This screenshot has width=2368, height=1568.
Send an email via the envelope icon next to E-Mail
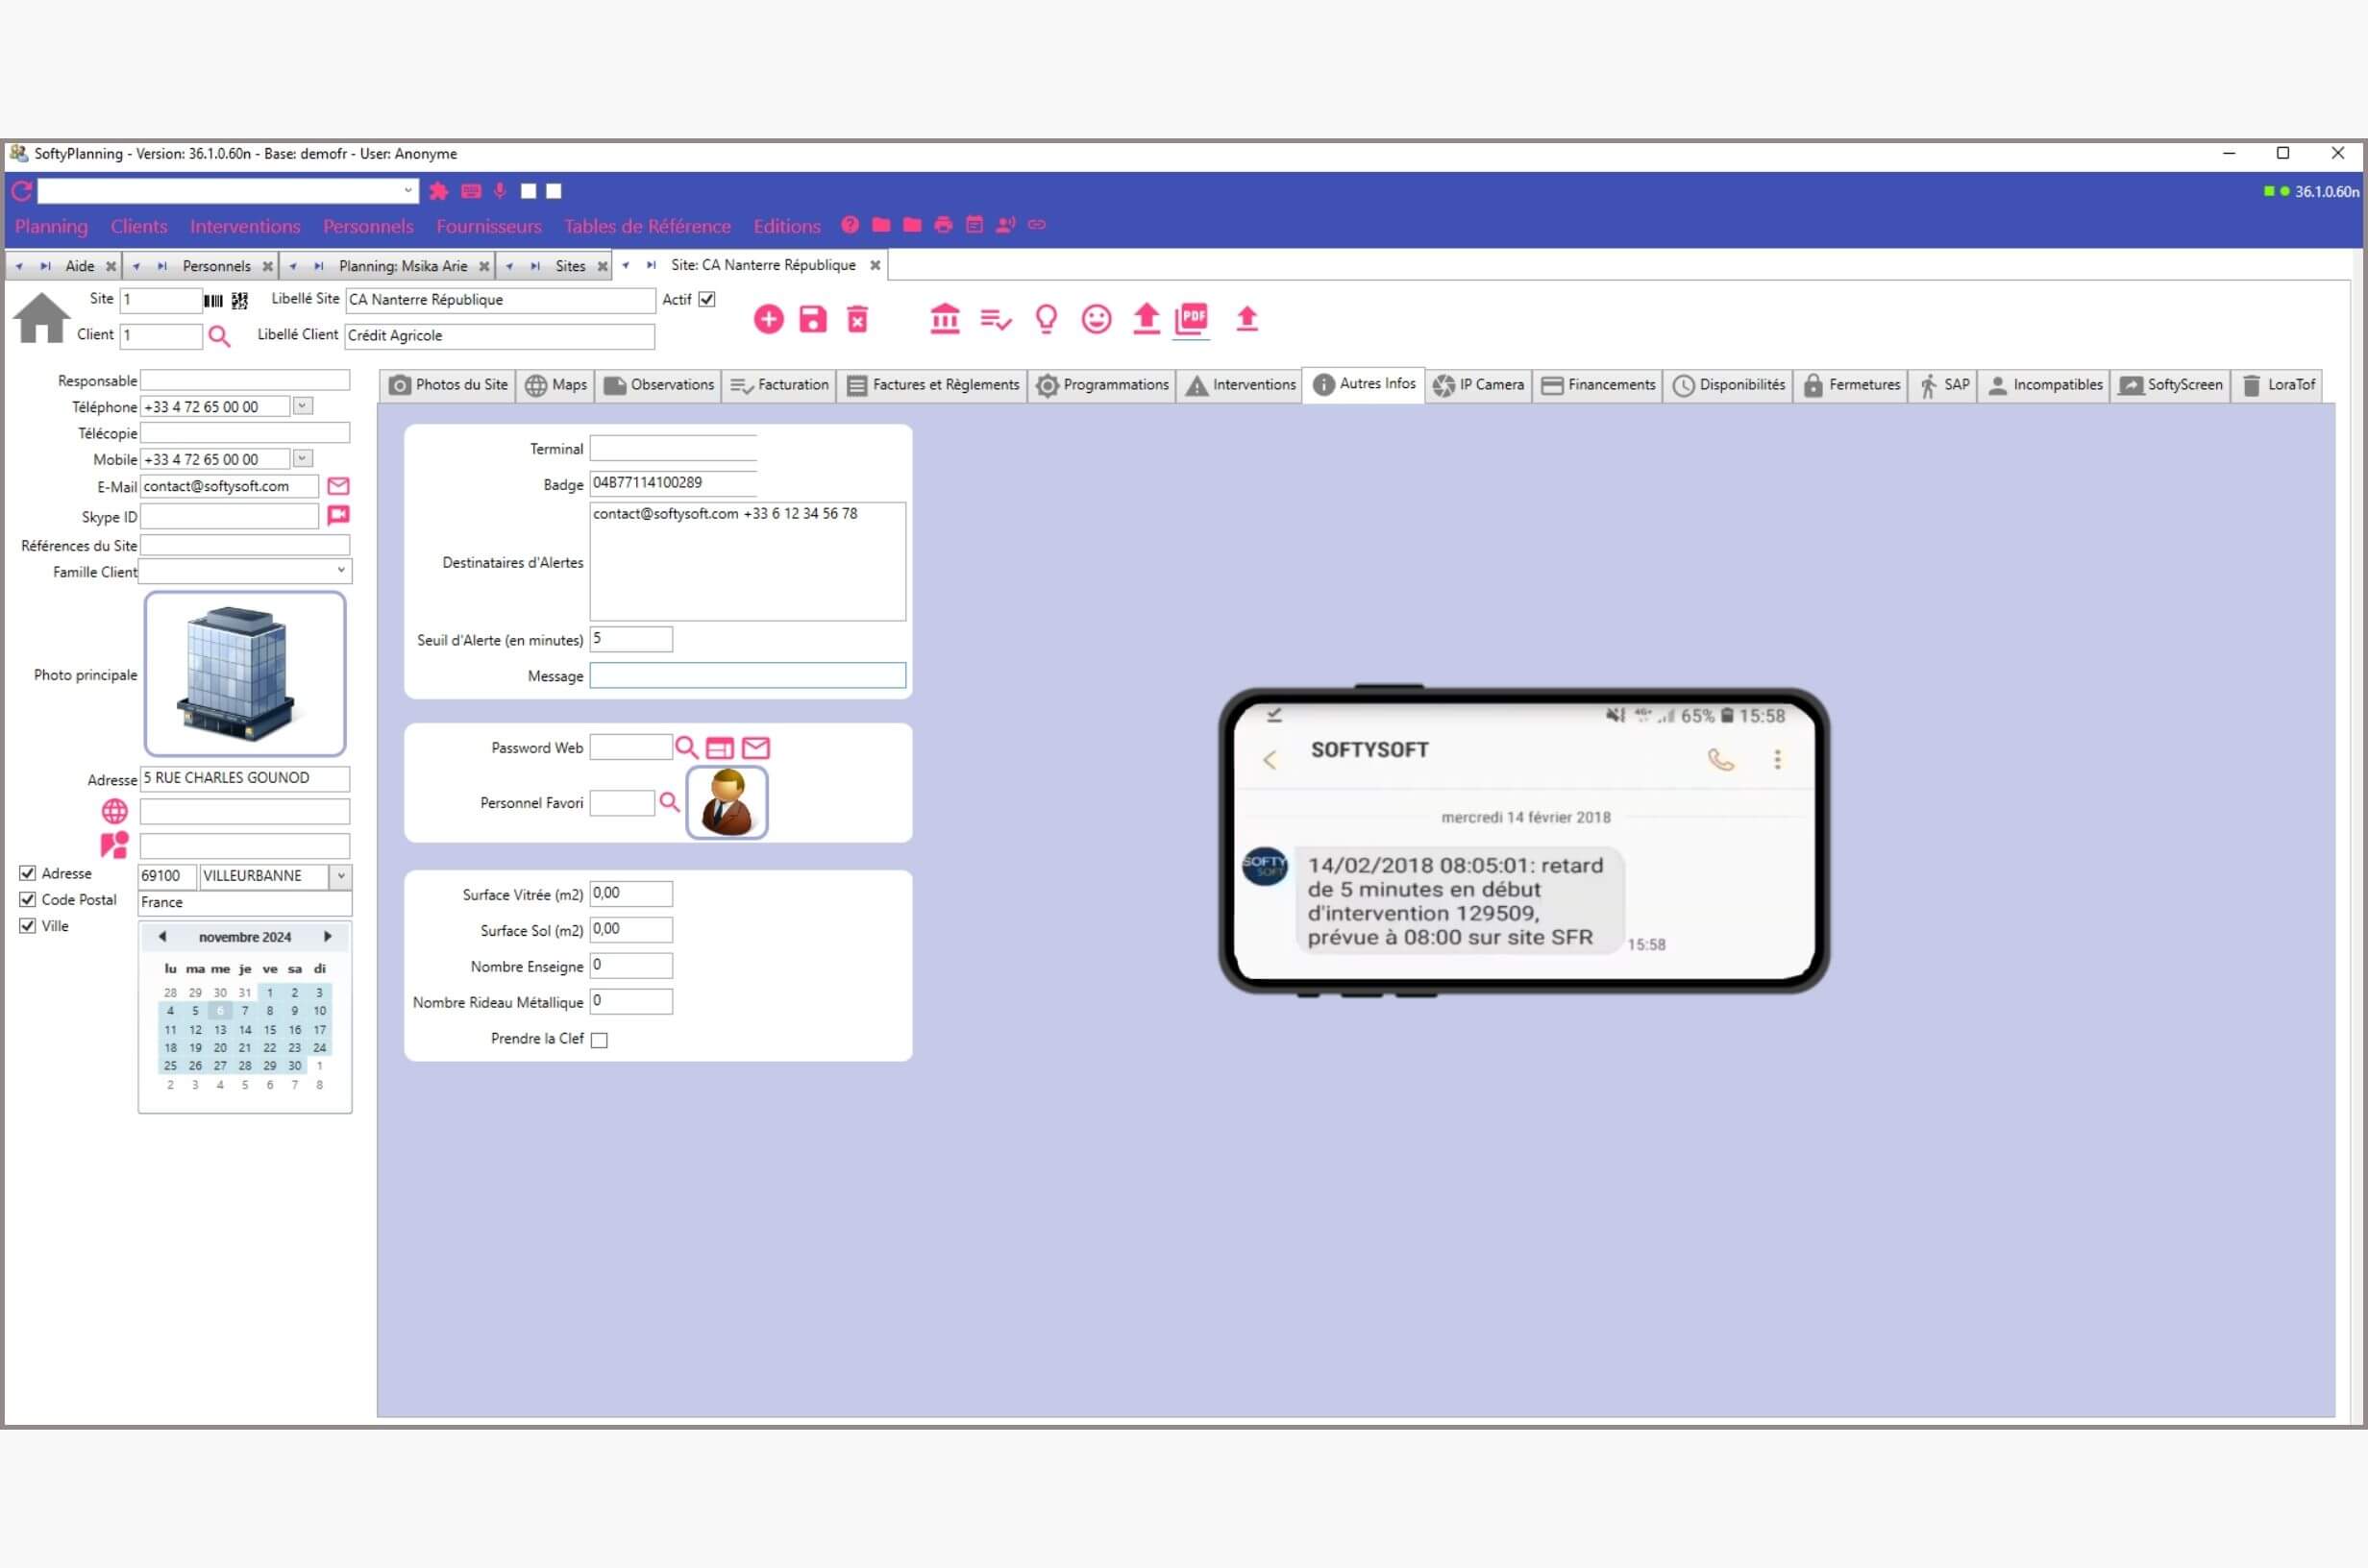(x=338, y=486)
